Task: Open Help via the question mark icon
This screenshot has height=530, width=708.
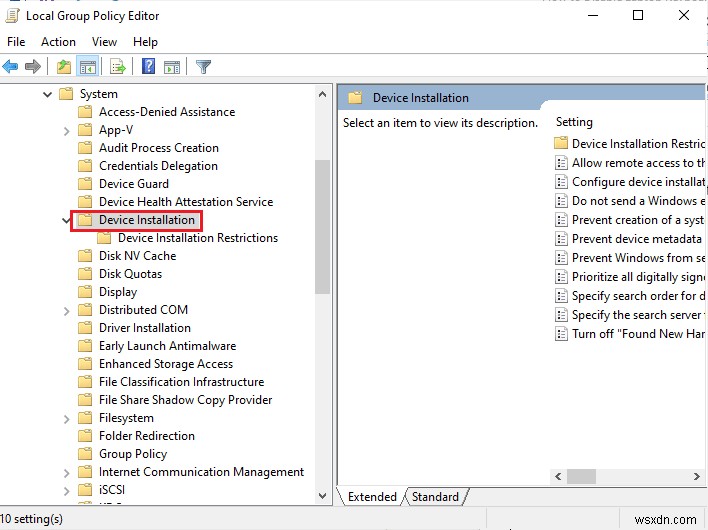Action: click(x=149, y=67)
